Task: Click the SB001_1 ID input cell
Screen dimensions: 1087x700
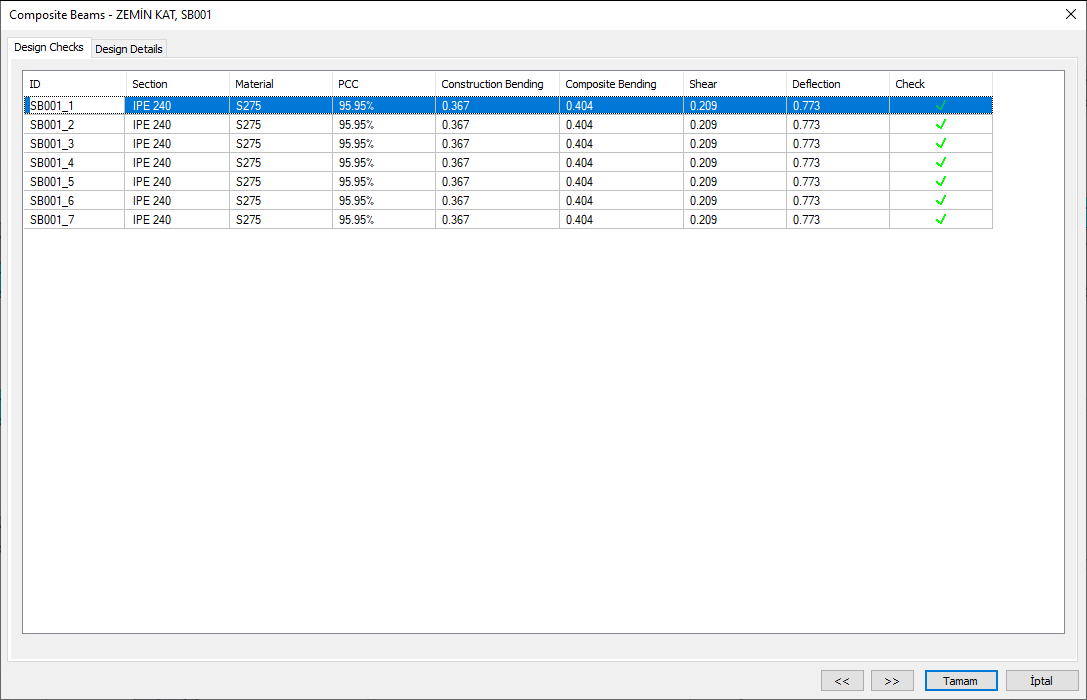Action: click(x=74, y=106)
